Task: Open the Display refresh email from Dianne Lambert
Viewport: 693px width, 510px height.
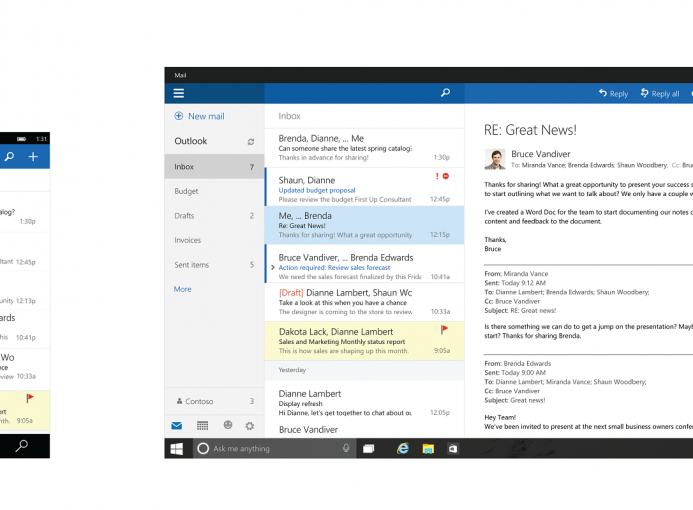Action: [364, 403]
